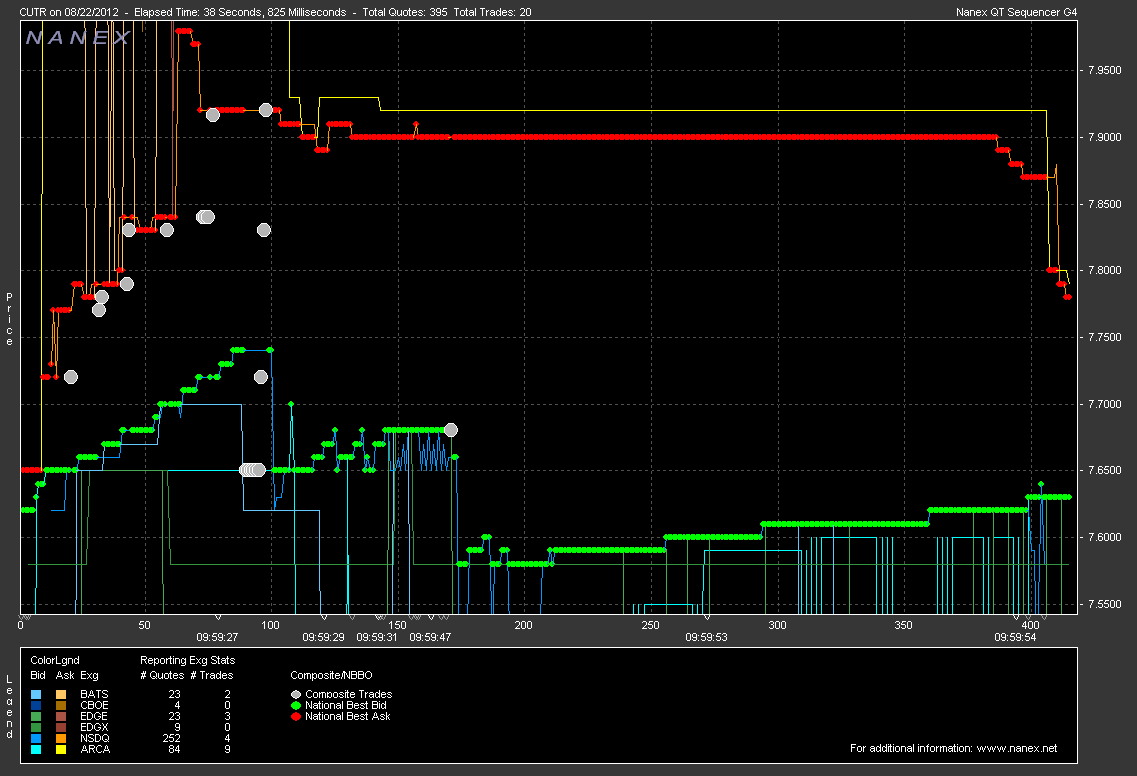Screen dimensions: 1137x776
Task: Click the BATS ask color swatch
Action: pyautogui.click(x=61, y=695)
